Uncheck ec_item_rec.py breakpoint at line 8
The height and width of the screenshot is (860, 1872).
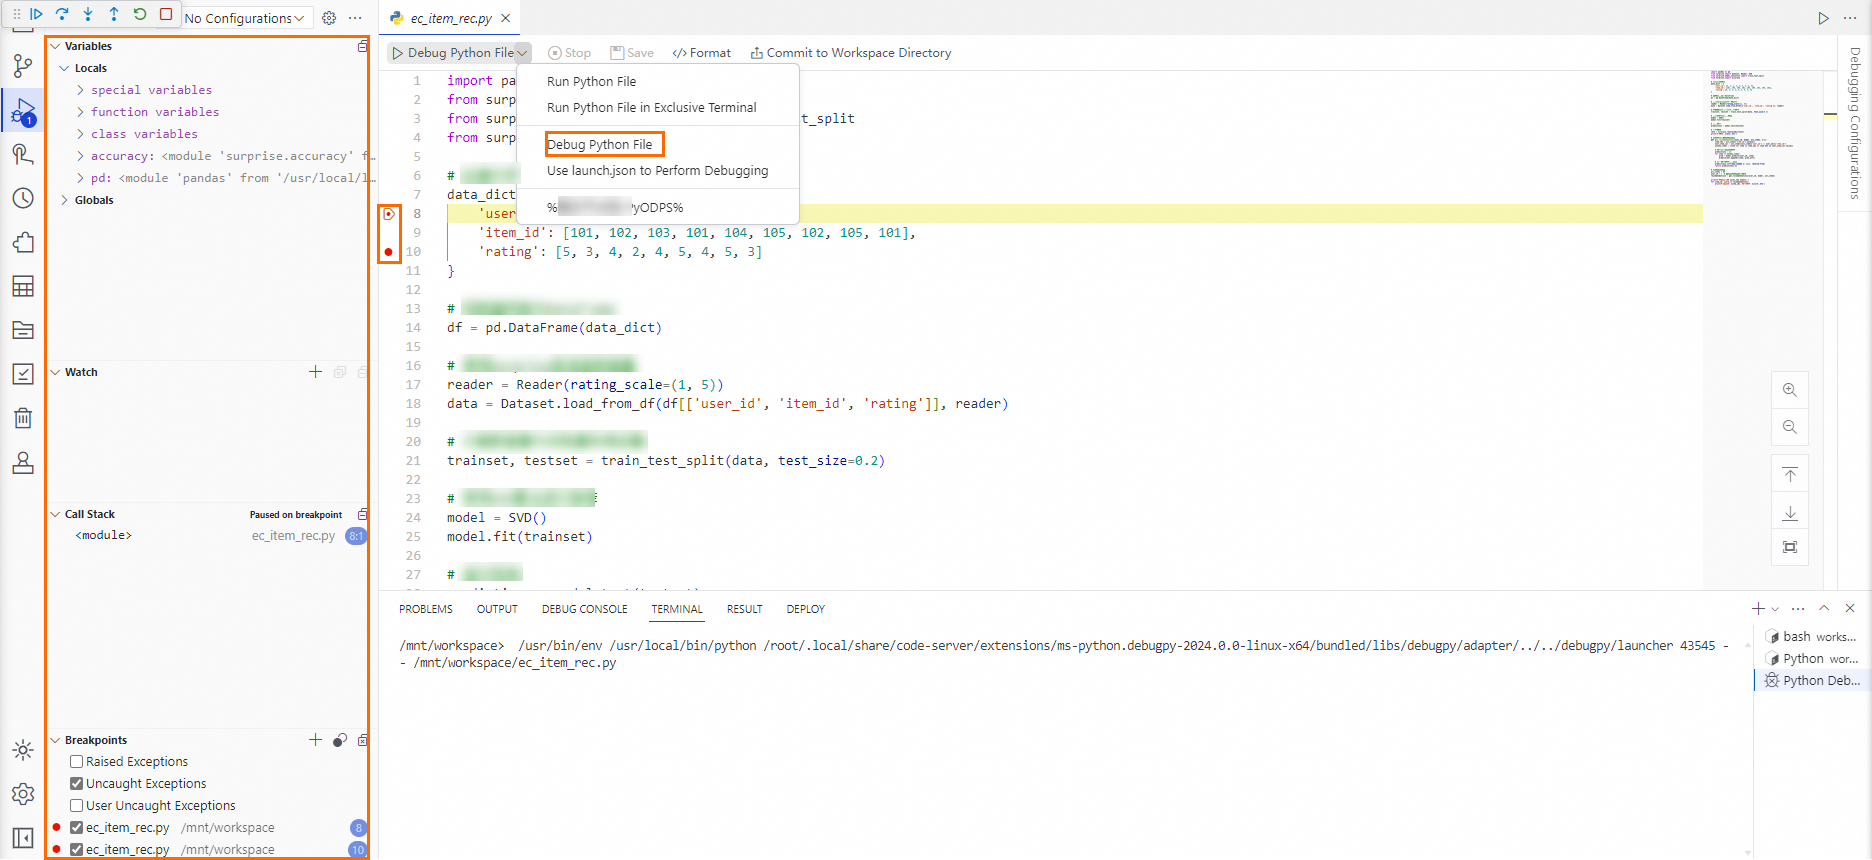tap(76, 828)
